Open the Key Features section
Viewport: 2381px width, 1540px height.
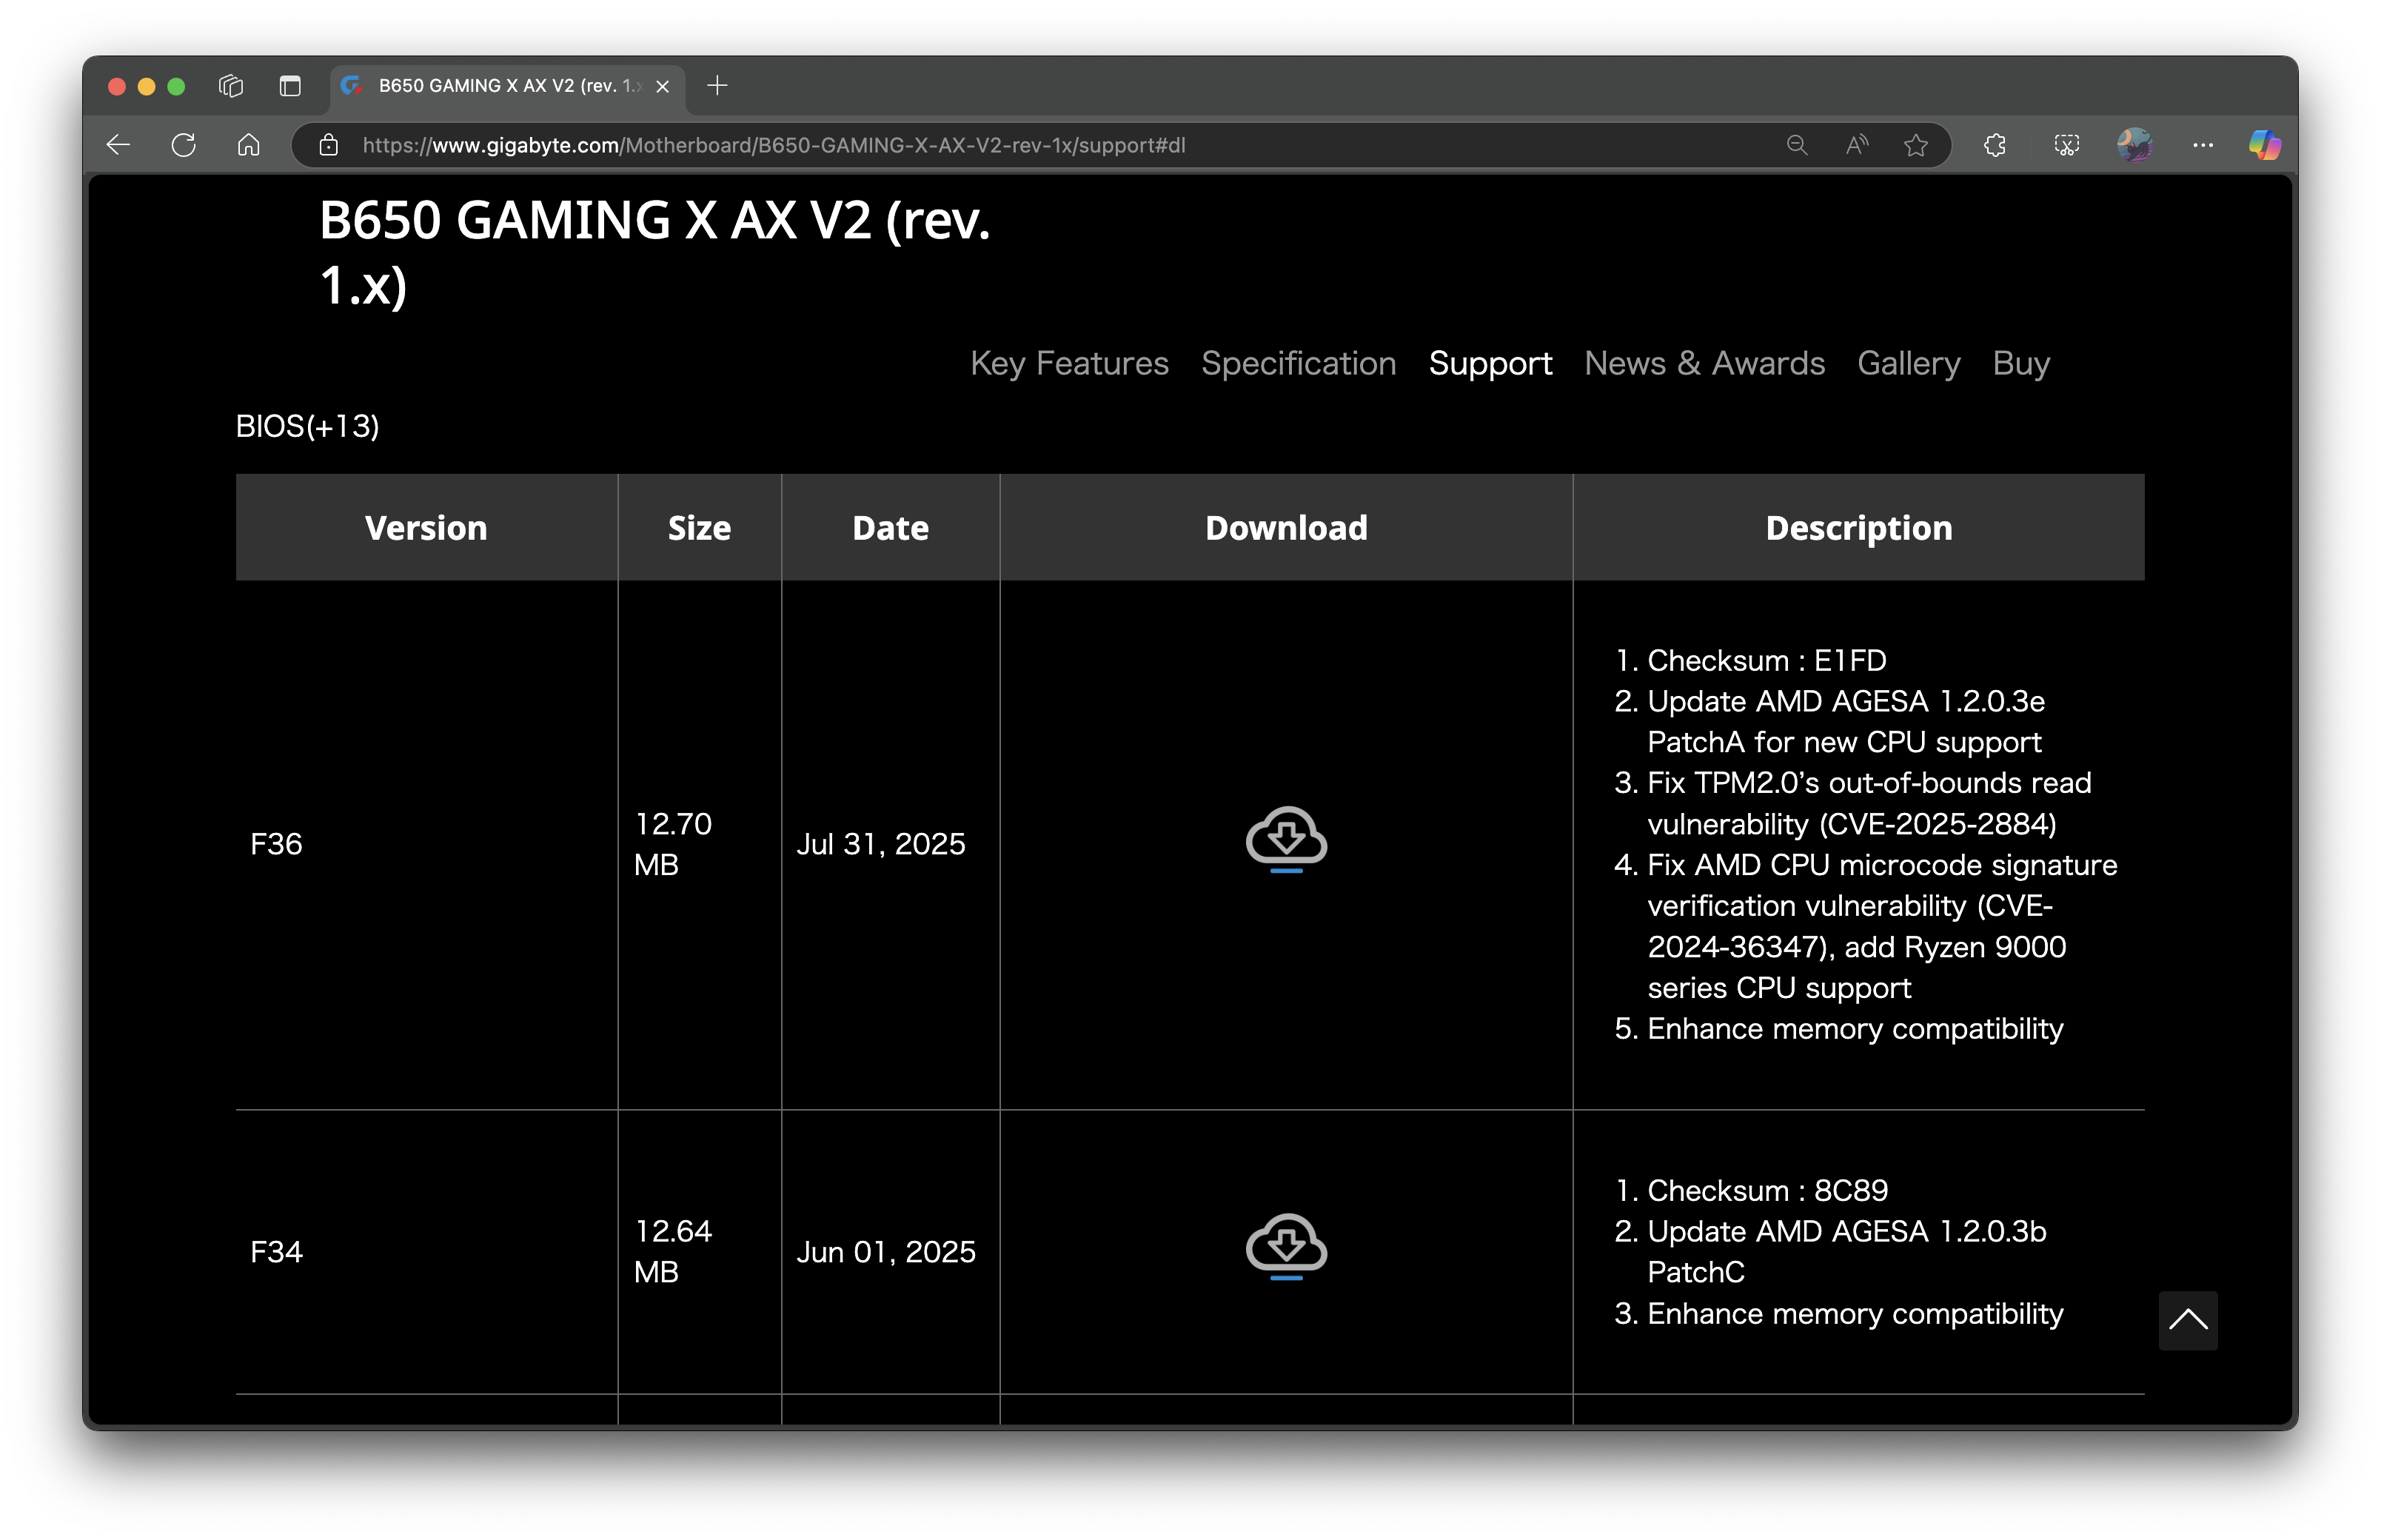[x=1068, y=363]
